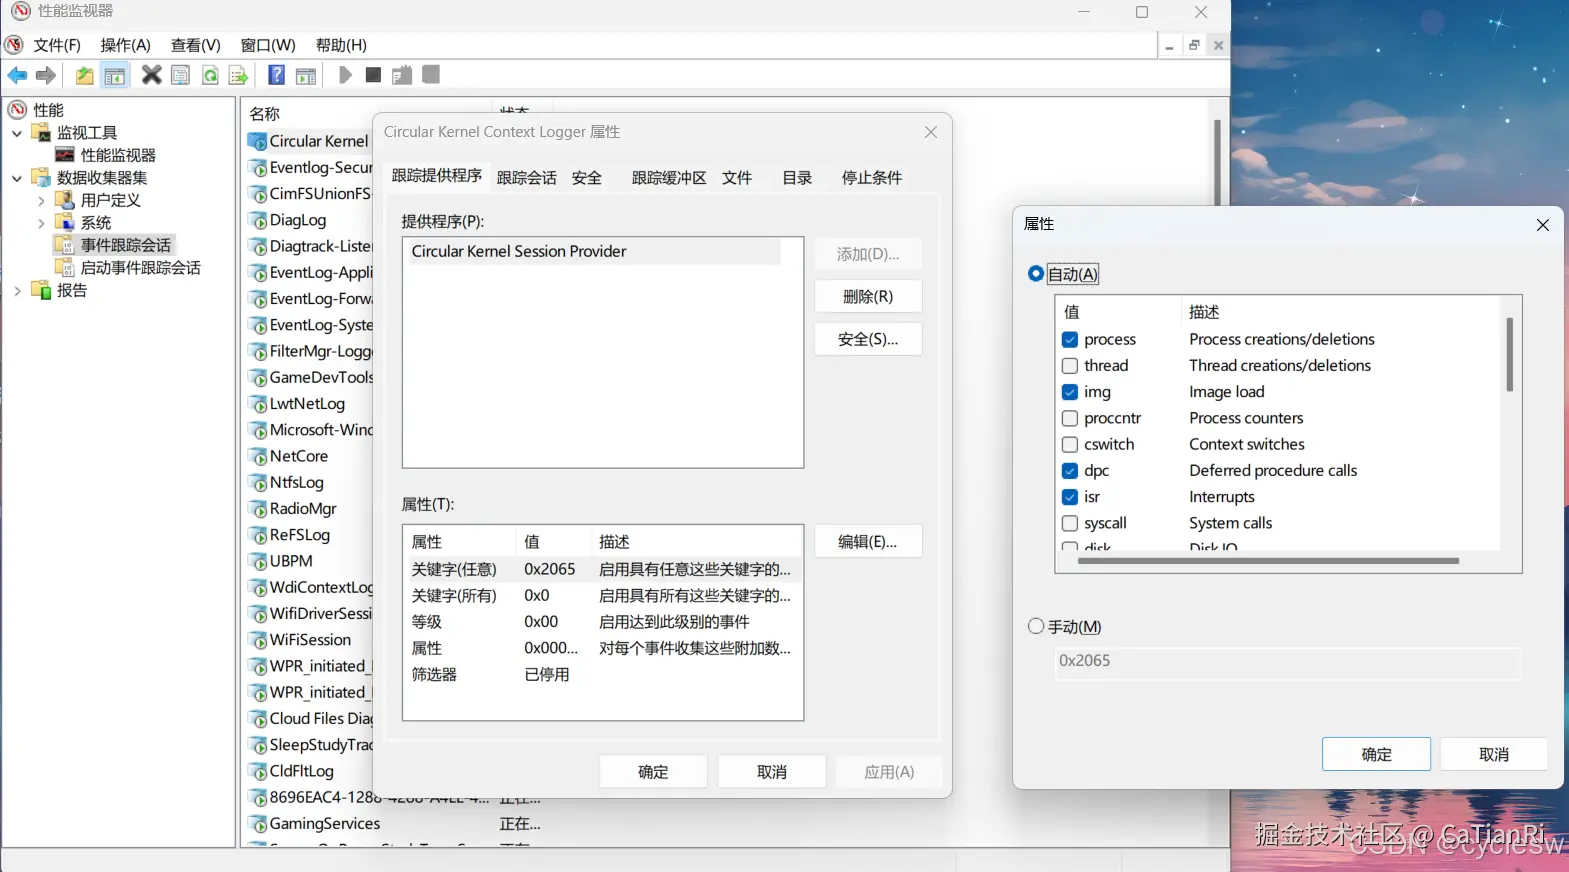Click the black X delete icon

pyautogui.click(x=151, y=75)
